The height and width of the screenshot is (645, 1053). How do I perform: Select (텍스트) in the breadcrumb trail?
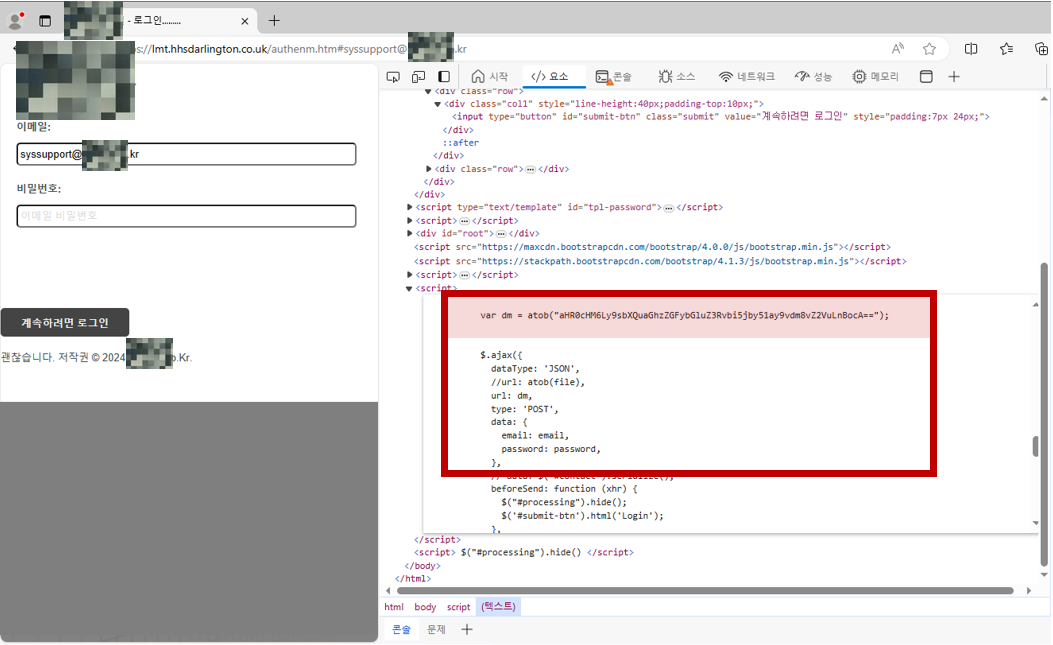point(498,606)
